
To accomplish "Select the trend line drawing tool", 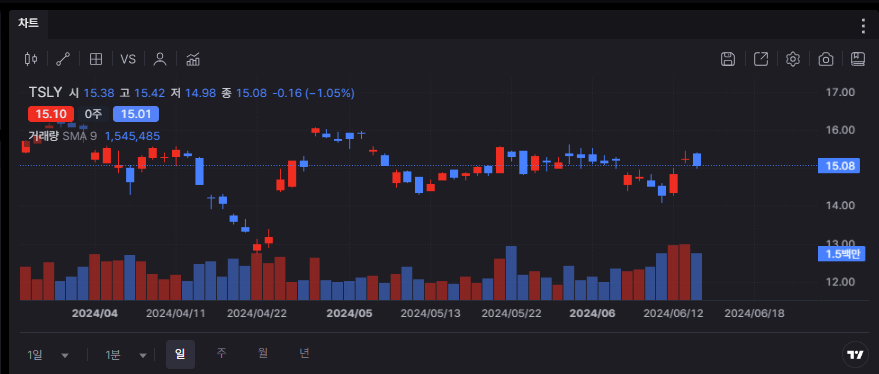I will pos(63,59).
